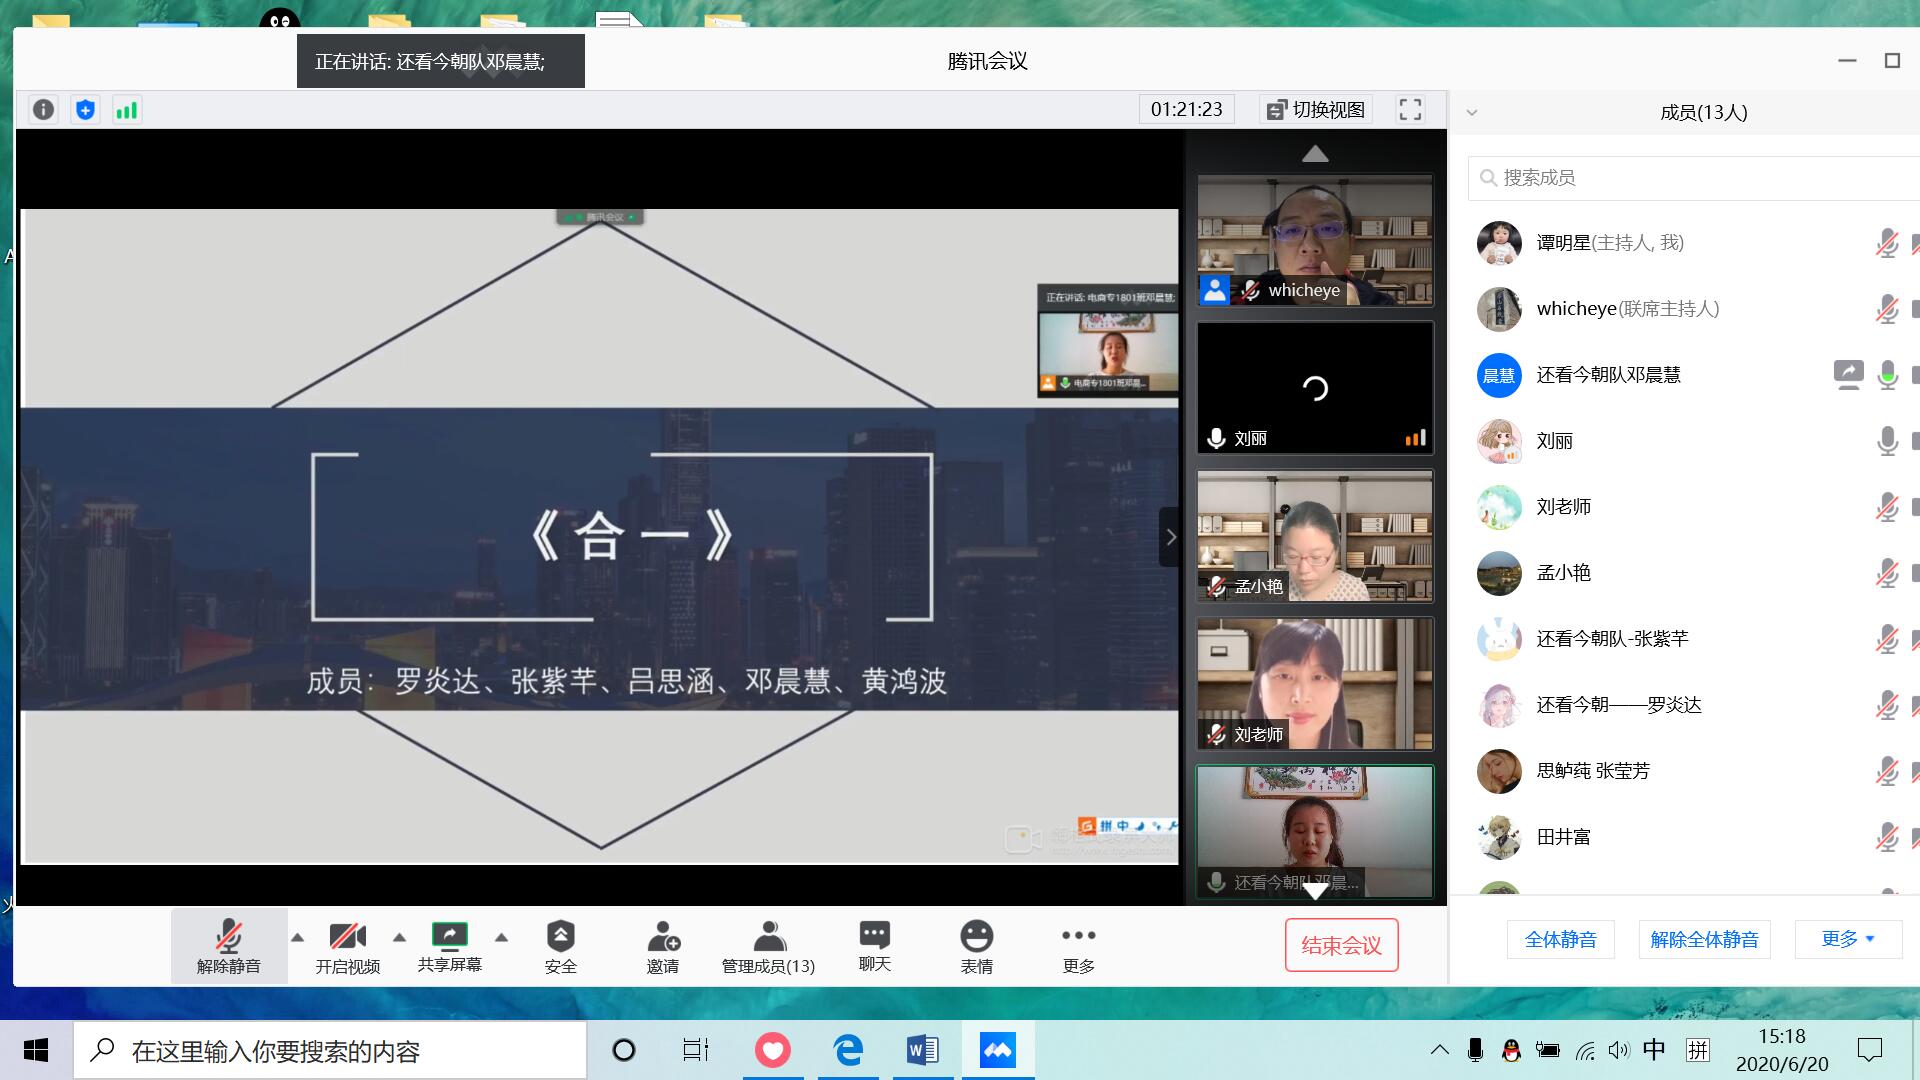Open the 聊天 chat icon
Viewport: 1920px width, 1080px height.
[x=874, y=946]
